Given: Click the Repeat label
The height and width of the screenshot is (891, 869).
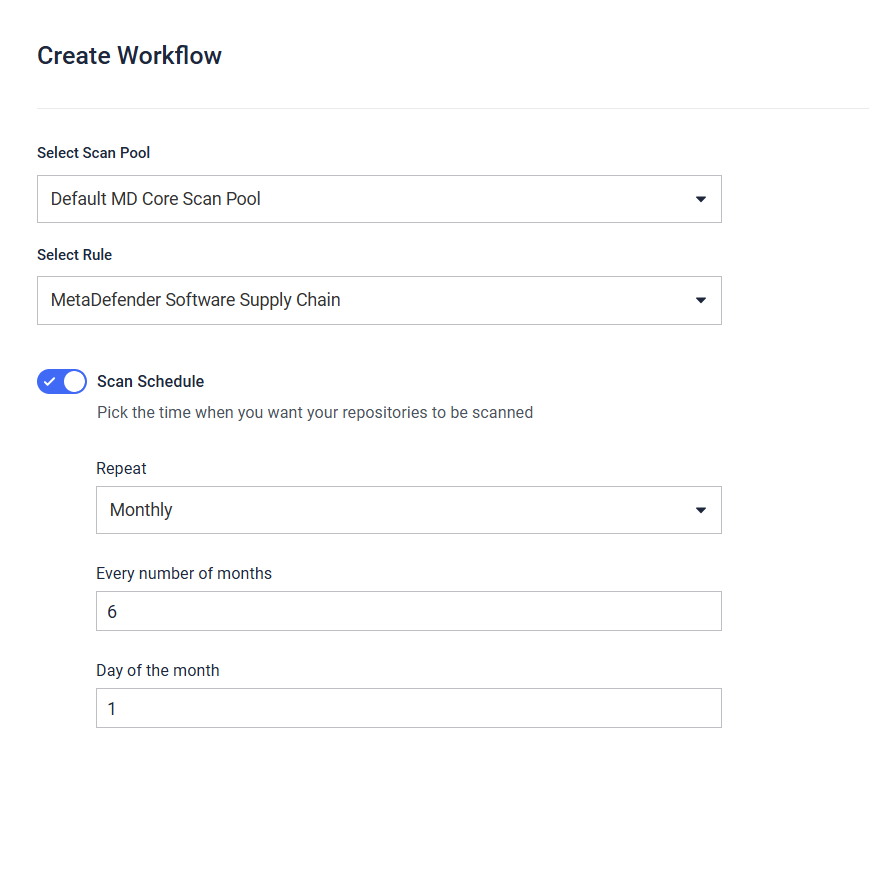Looking at the screenshot, I should (121, 468).
